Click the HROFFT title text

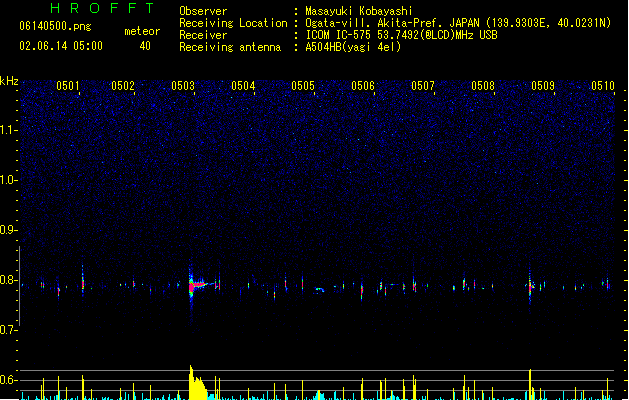pyautogui.click(x=102, y=8)
